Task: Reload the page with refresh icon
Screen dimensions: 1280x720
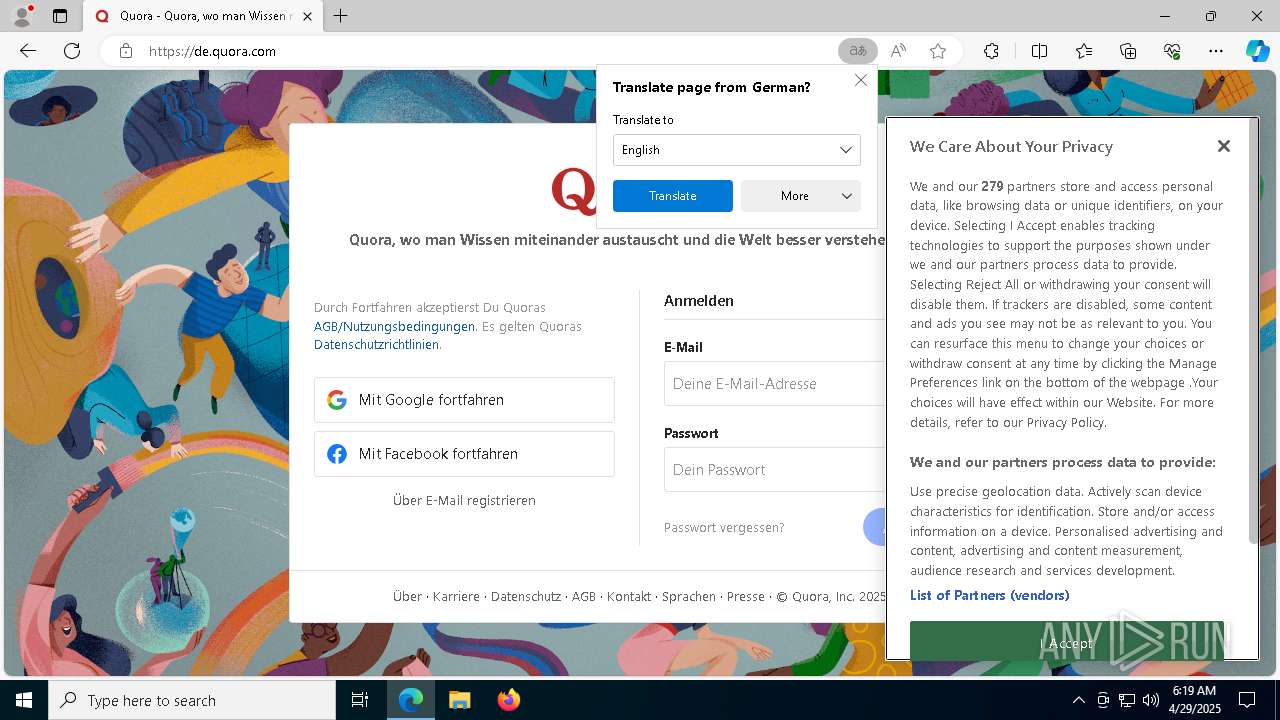Action: point(72,51)
